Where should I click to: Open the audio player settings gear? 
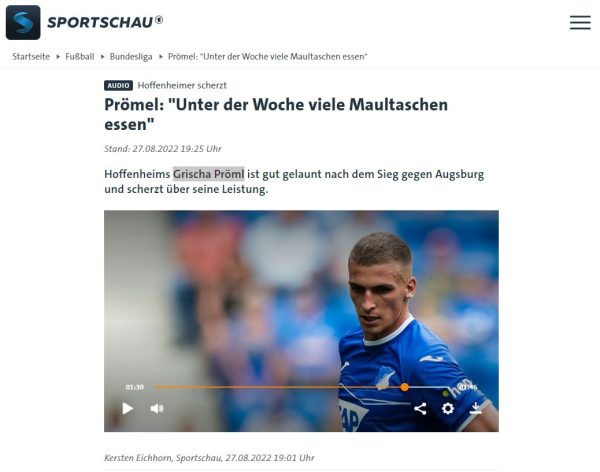[x=448, y=408]
